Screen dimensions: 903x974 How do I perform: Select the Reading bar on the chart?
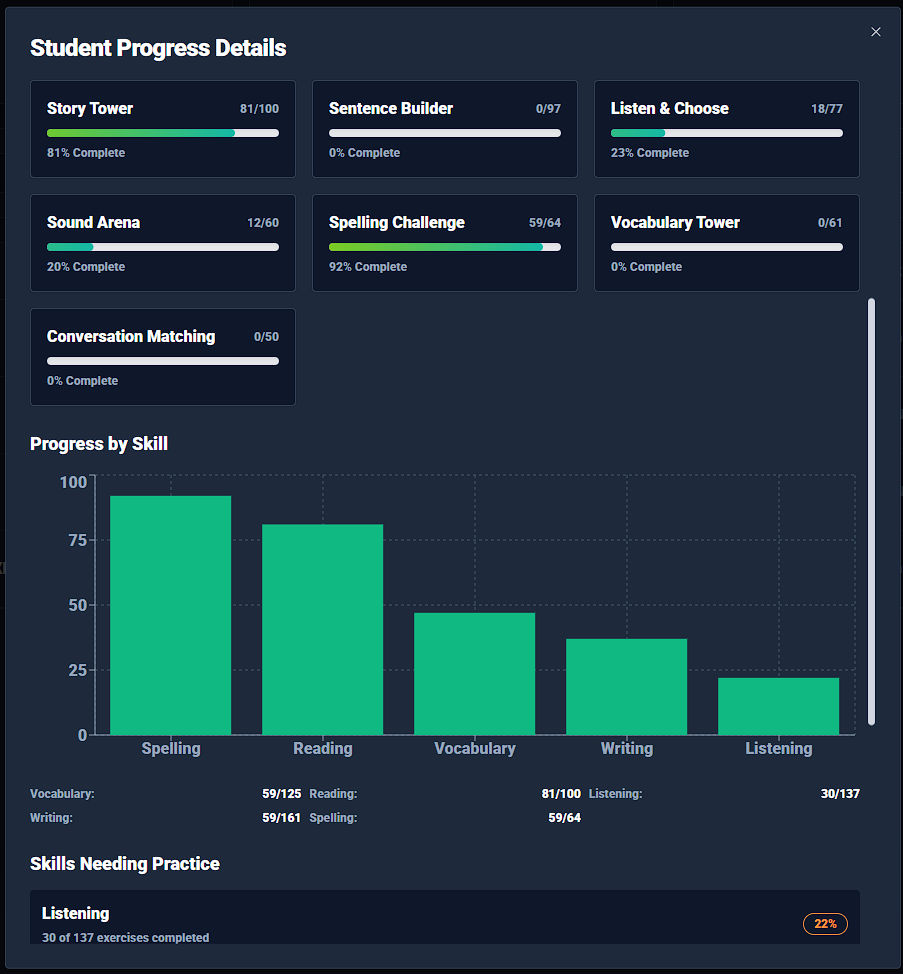click(x=322, y=628)
